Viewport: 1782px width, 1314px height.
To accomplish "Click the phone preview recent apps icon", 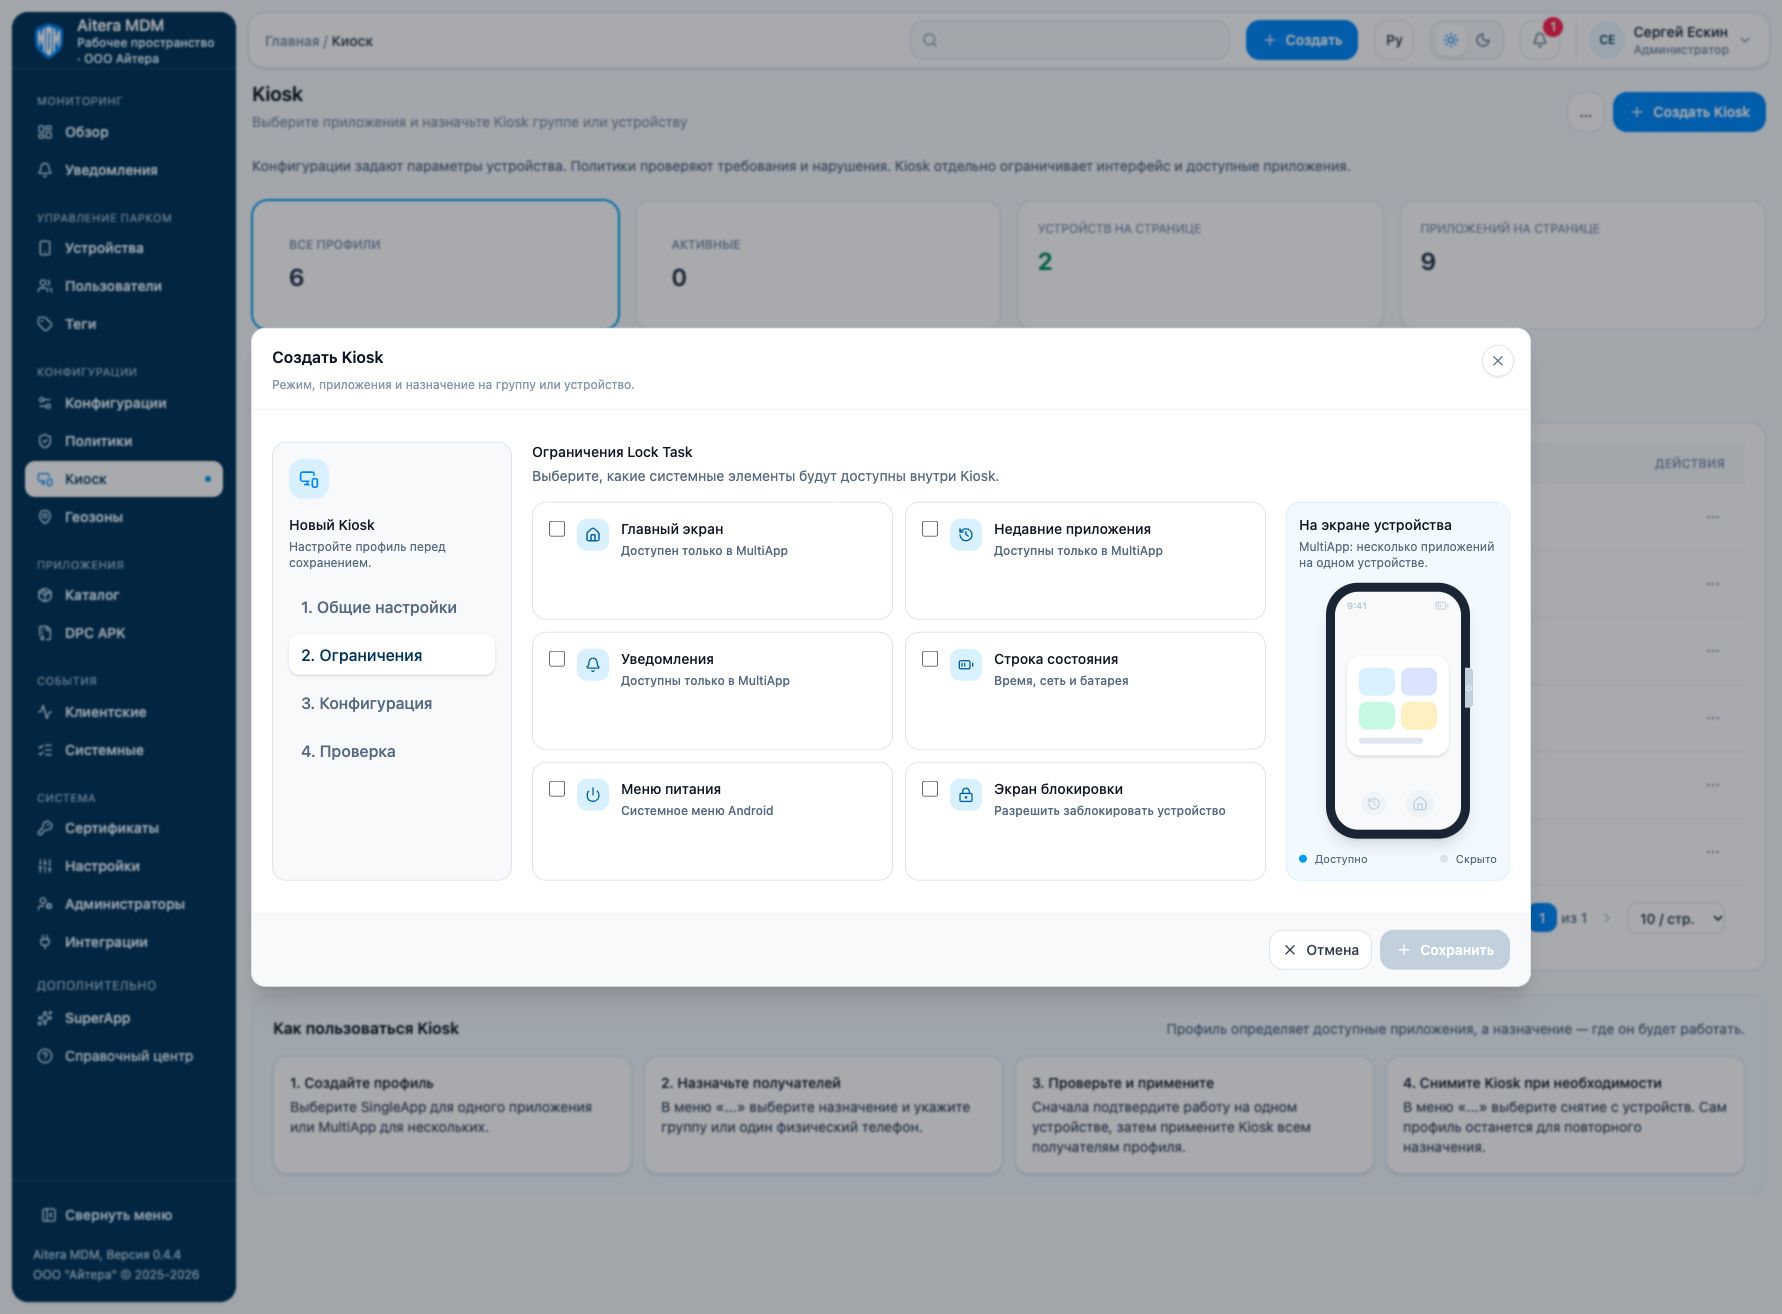I will pyautogui.click(x=1374, y=803).
